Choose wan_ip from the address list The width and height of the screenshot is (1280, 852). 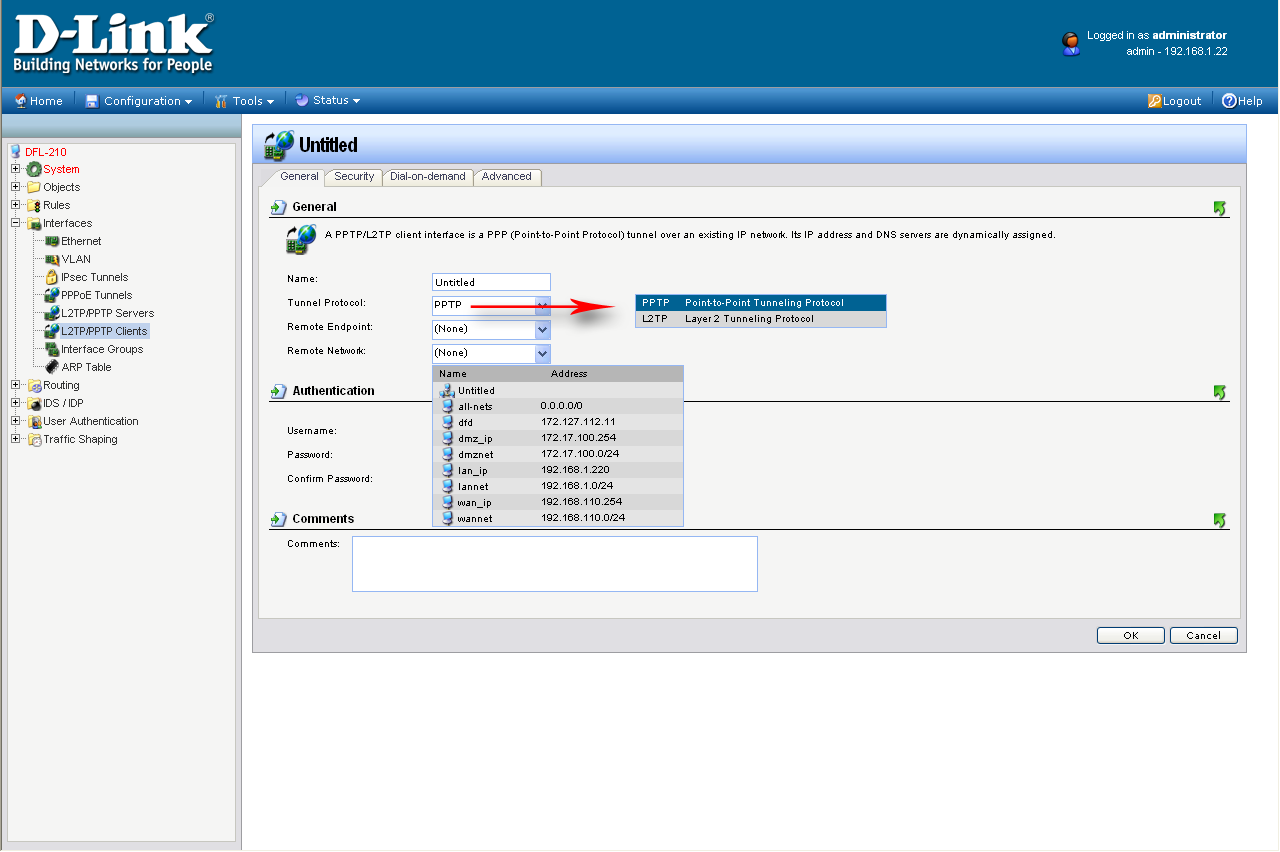click(558, 502)
